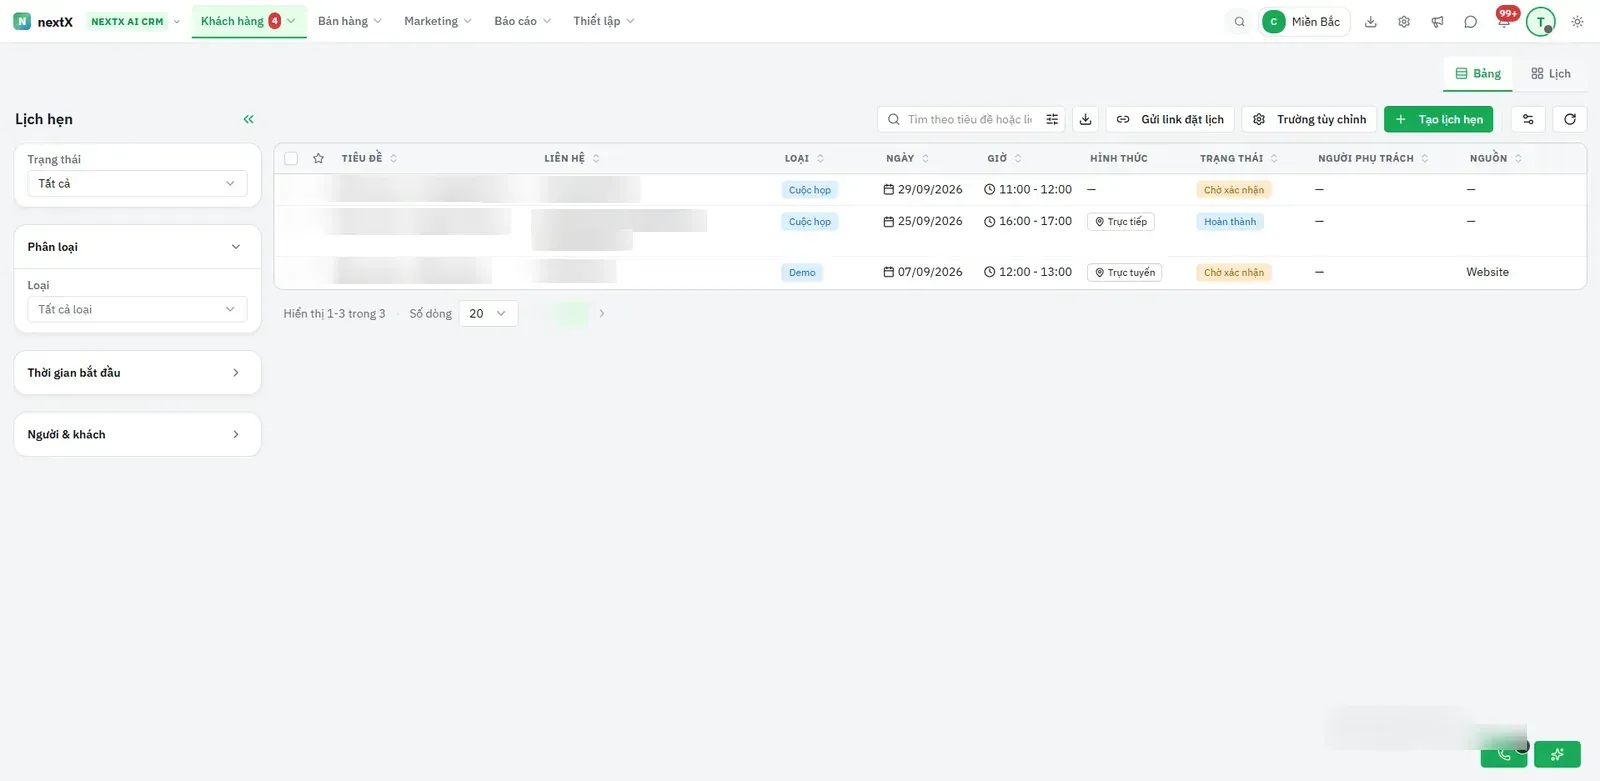Image resolution: width=1600 pixels, height=781 pixels.
Task: Click Gửi link đặt lịch button
Action: coord(1170,119)
